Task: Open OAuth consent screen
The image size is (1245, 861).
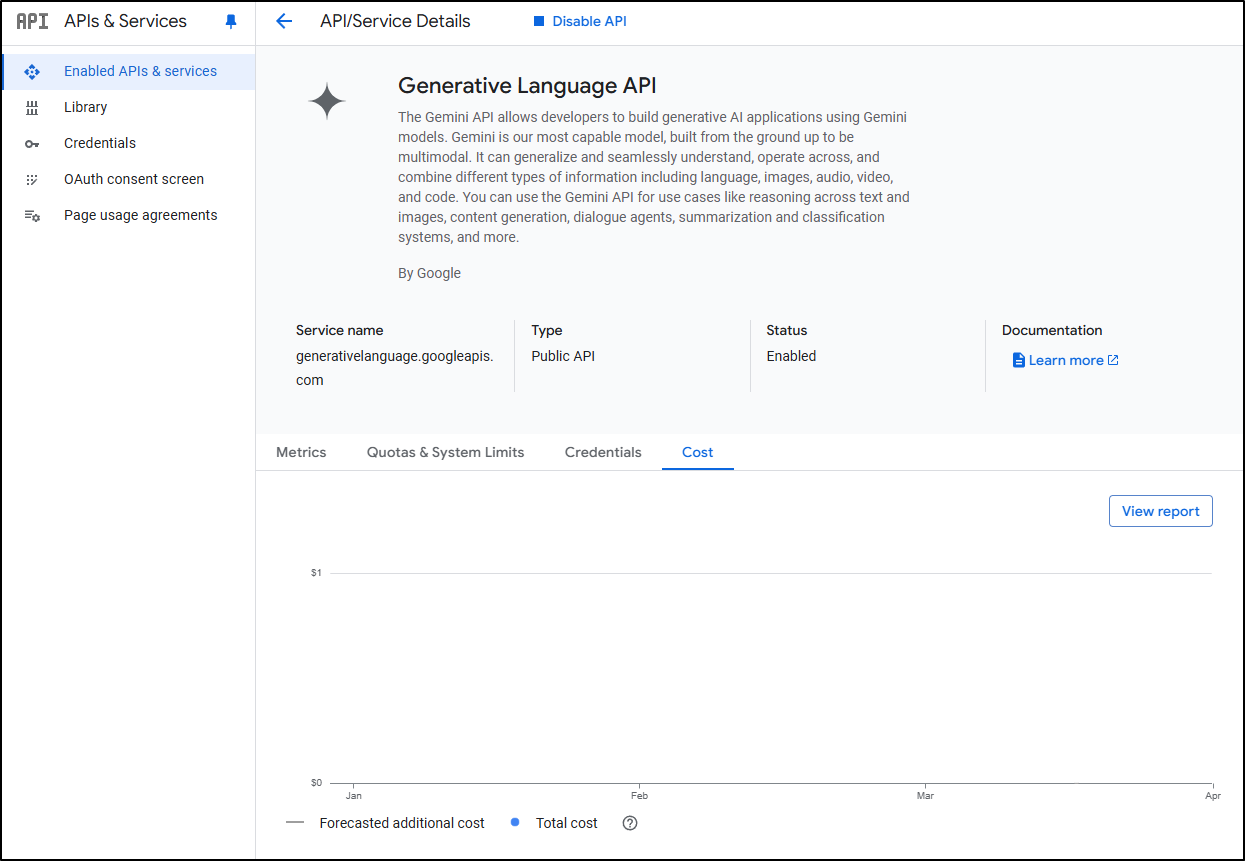Action: (x=129, y=179)
